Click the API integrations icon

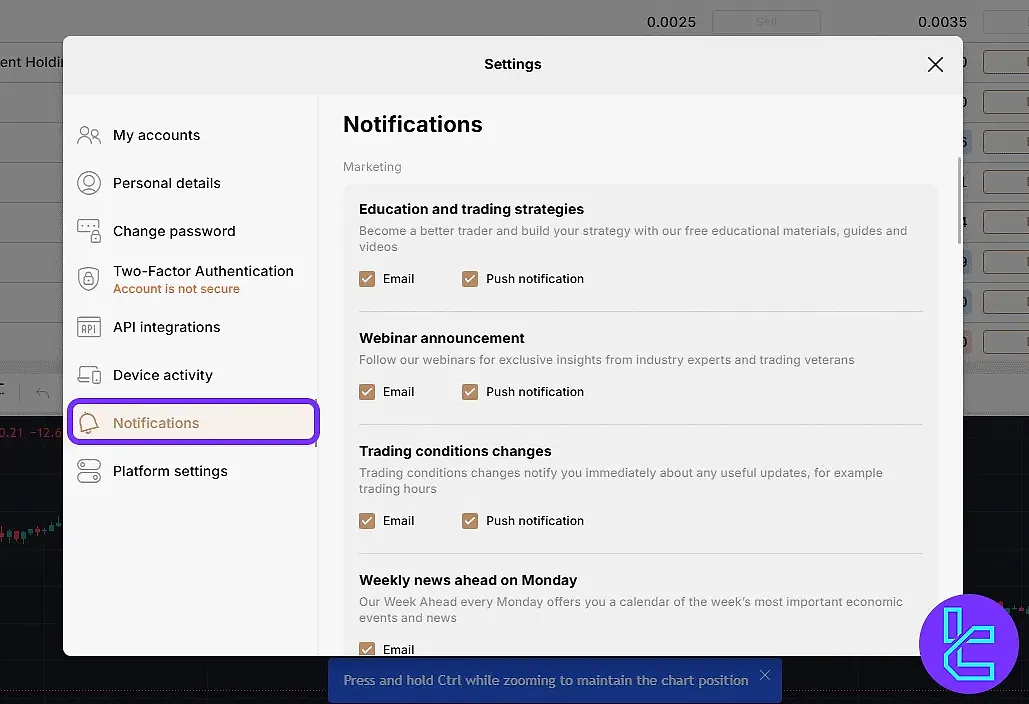click(89, 327)
